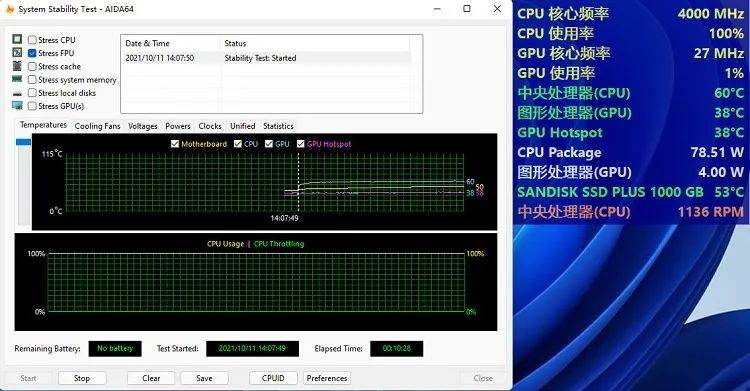
Task: Click the local disks drive icon
Action: click(x=17, y=93)
